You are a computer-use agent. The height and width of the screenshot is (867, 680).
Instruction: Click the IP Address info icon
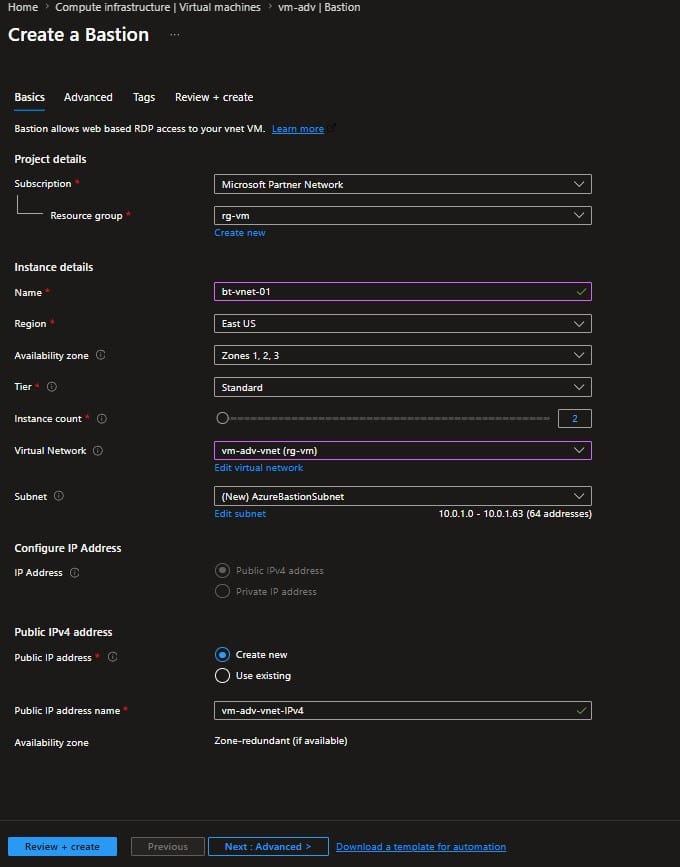[x=76, y=573]
